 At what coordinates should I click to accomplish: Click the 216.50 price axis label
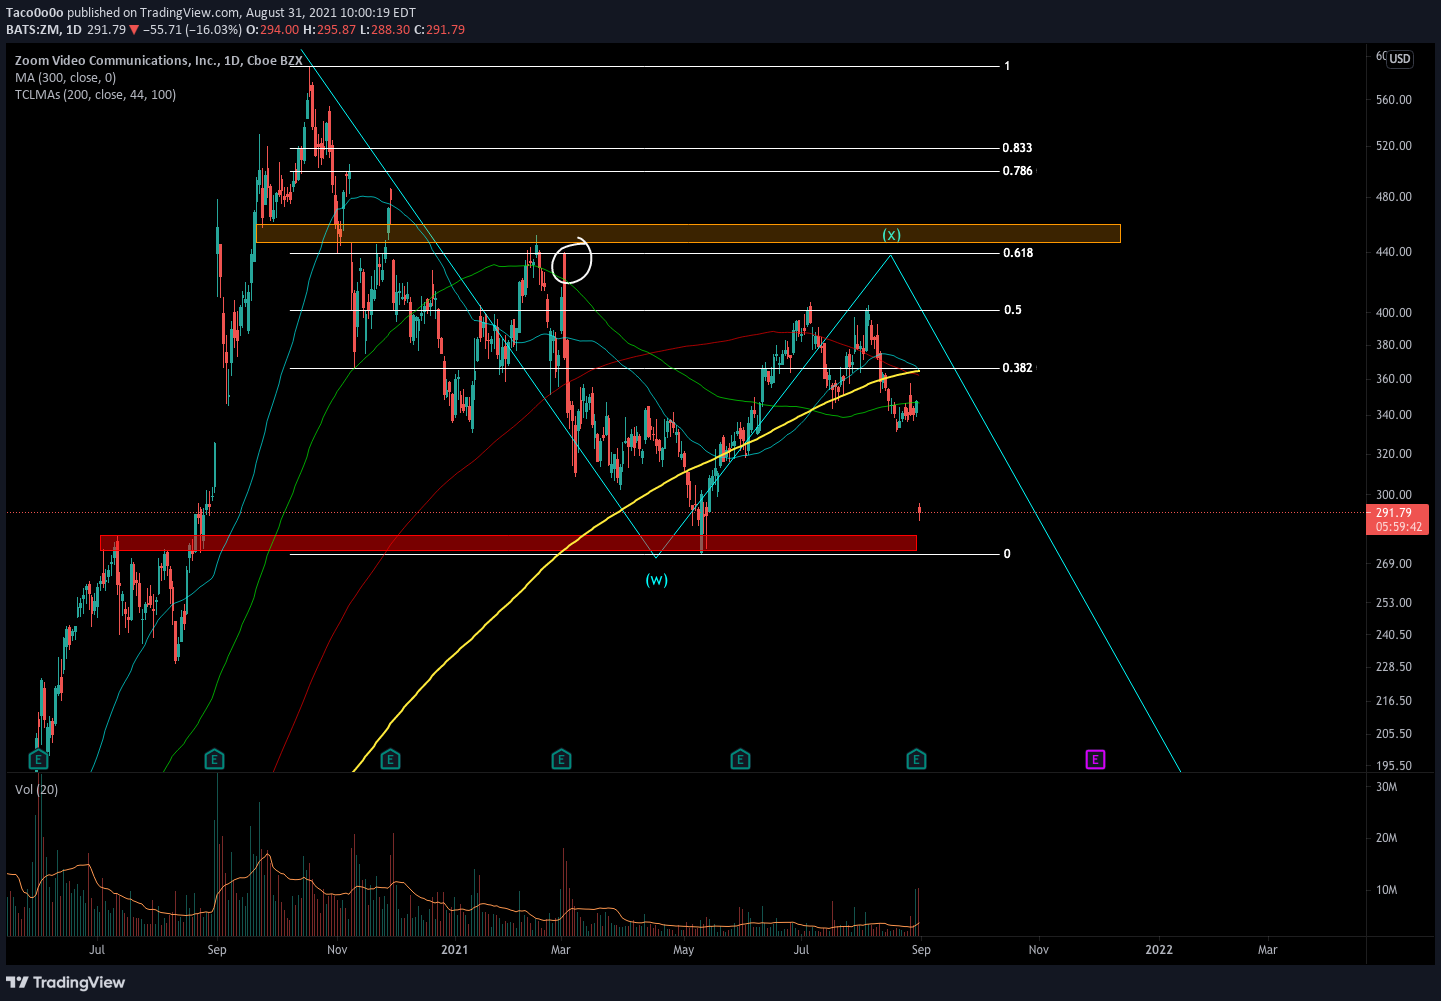[x=1394, y=701]
